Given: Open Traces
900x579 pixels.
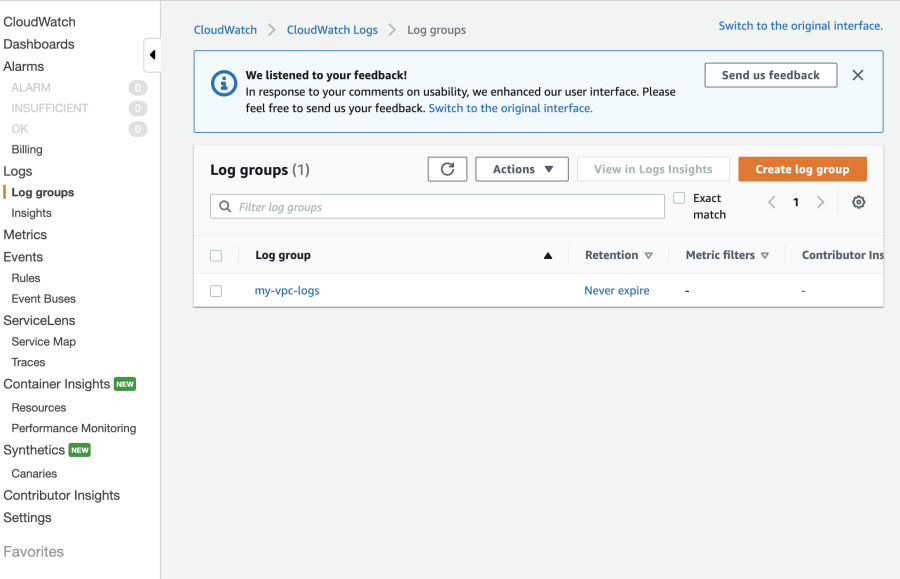Looking at the screenshot, I should [x=28, y=362].
